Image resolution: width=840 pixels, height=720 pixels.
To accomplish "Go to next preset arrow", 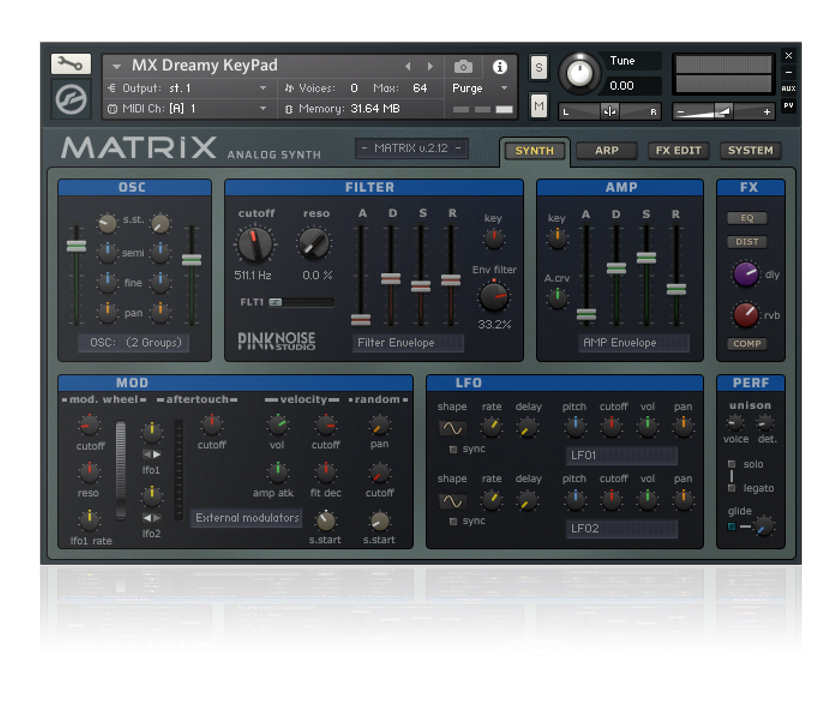I will click(430, 66).
